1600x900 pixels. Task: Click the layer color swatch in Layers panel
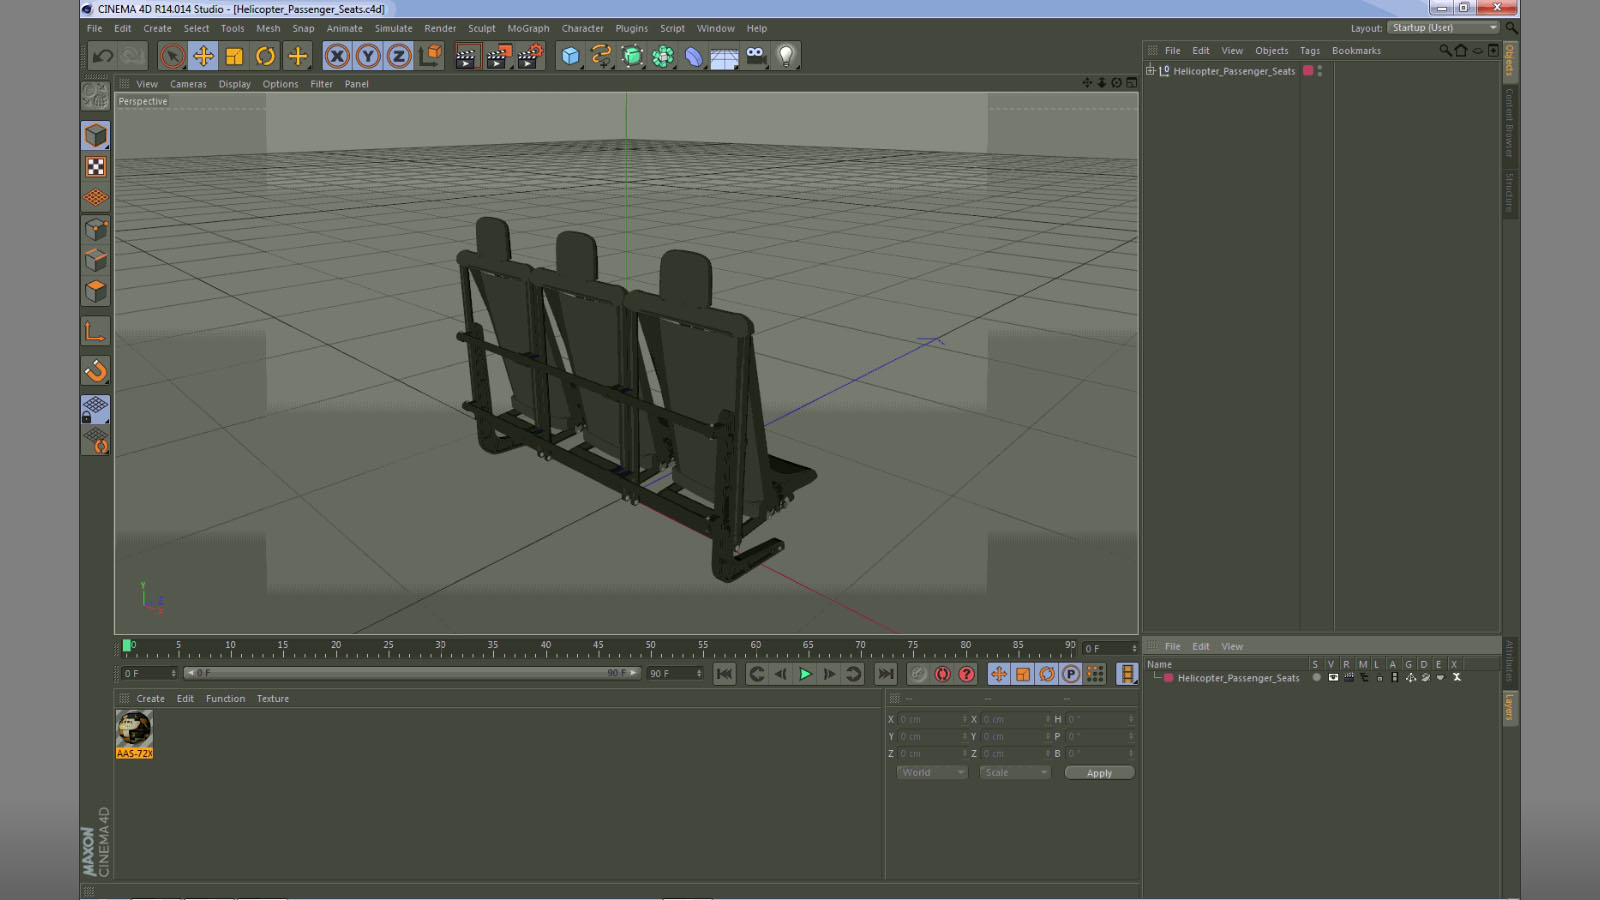pyautogui.click(x=1168, y=678)
